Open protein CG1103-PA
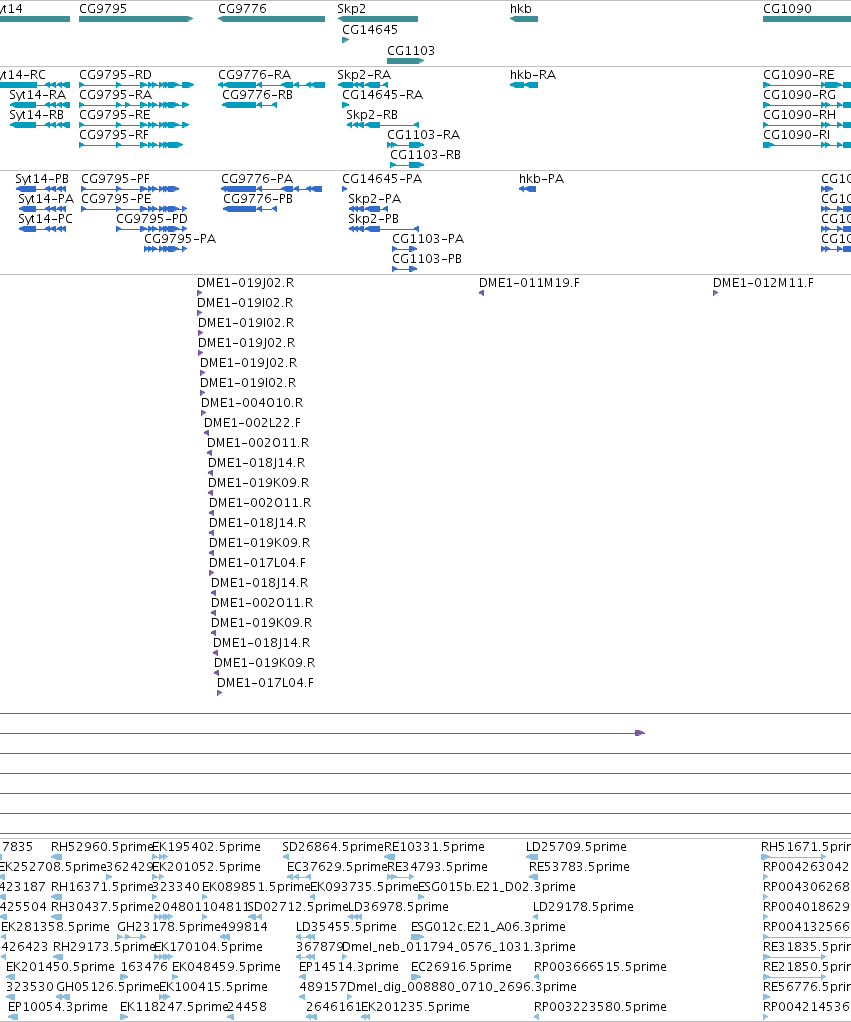851x1022 pixels. [x=428, y=239]
